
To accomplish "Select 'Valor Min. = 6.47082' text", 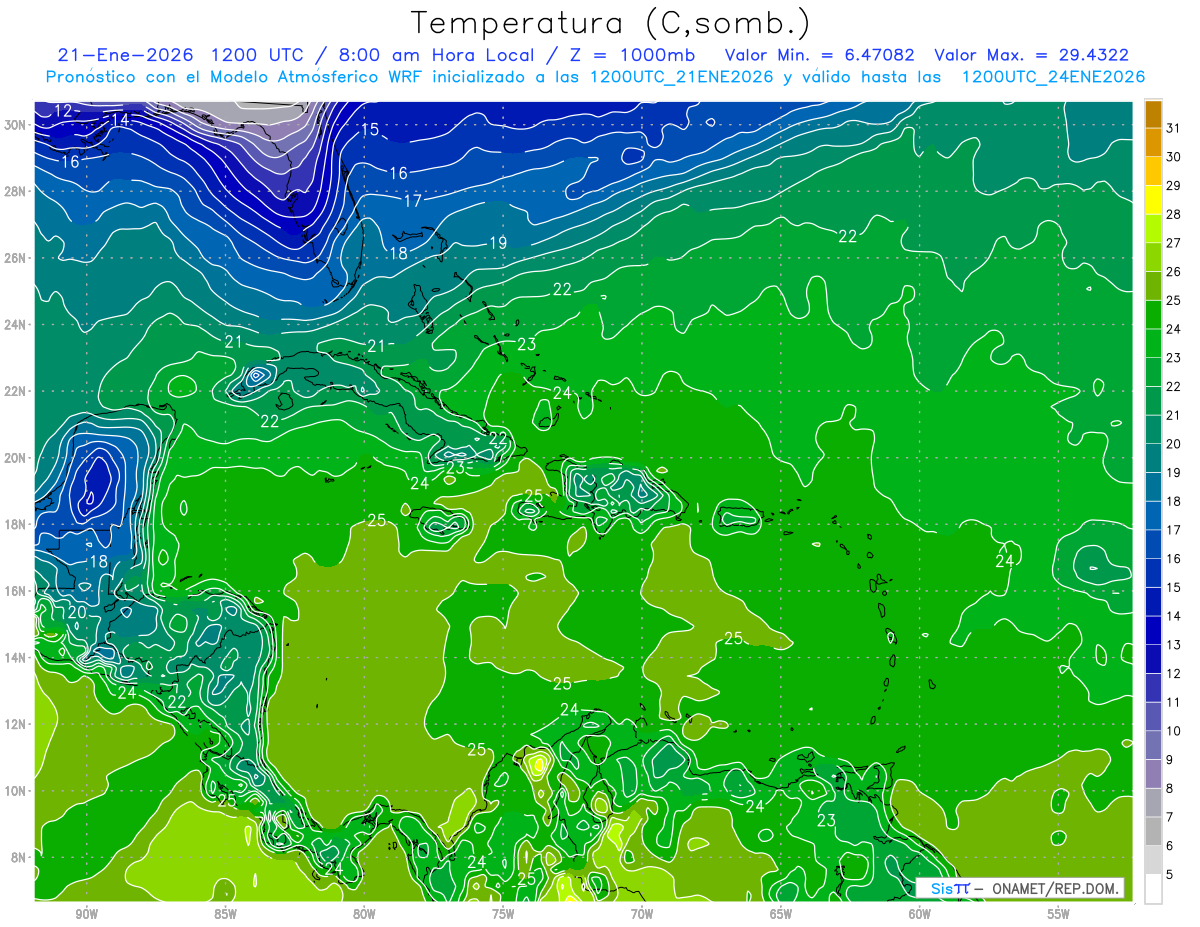I will click(819, 56).
